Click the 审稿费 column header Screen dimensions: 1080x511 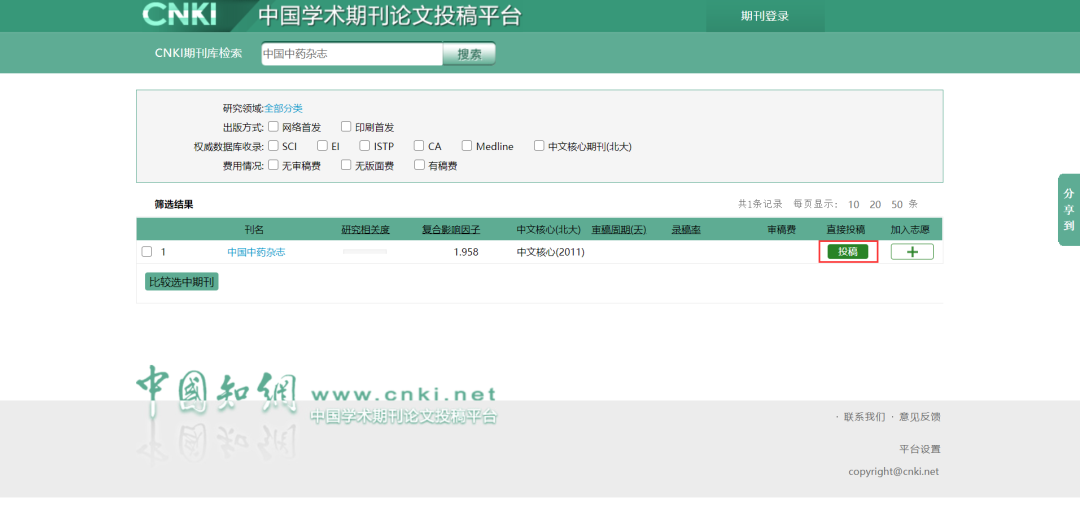coord(782,229)
